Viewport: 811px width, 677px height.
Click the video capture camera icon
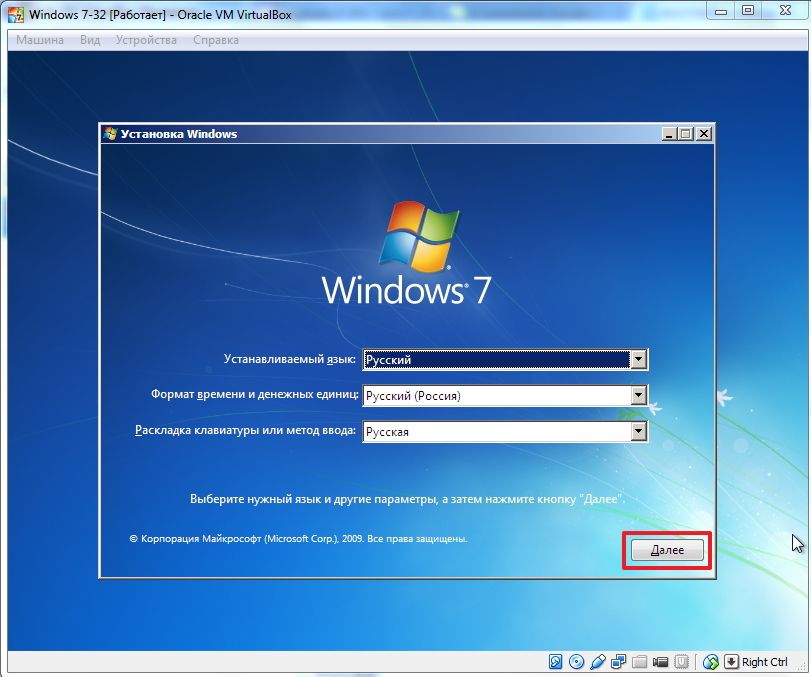[x=661, y=662]
